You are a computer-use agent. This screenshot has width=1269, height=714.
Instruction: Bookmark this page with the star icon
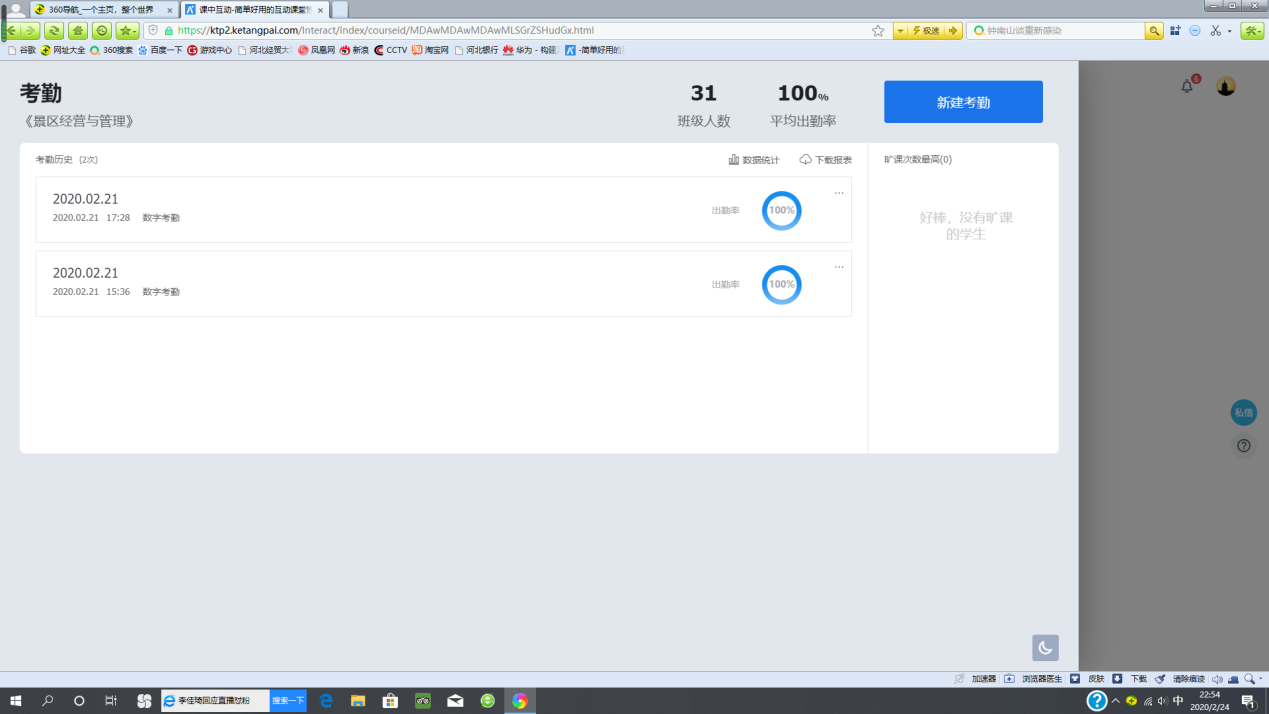click(878, 31)
